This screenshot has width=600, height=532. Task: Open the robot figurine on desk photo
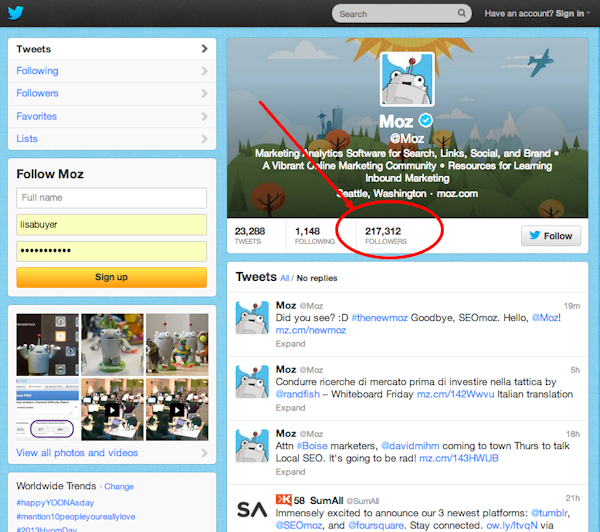pos(112,344)
